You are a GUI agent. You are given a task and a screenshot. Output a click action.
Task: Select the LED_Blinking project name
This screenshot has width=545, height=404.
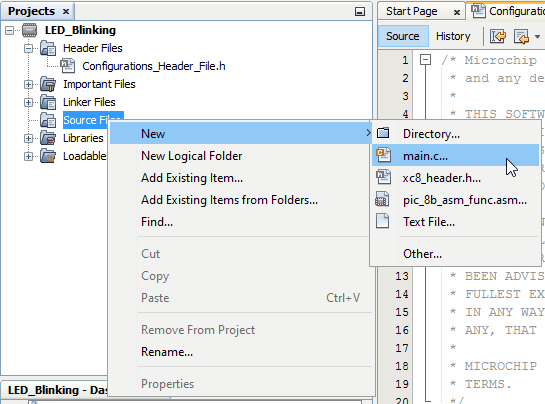point(80,30)
